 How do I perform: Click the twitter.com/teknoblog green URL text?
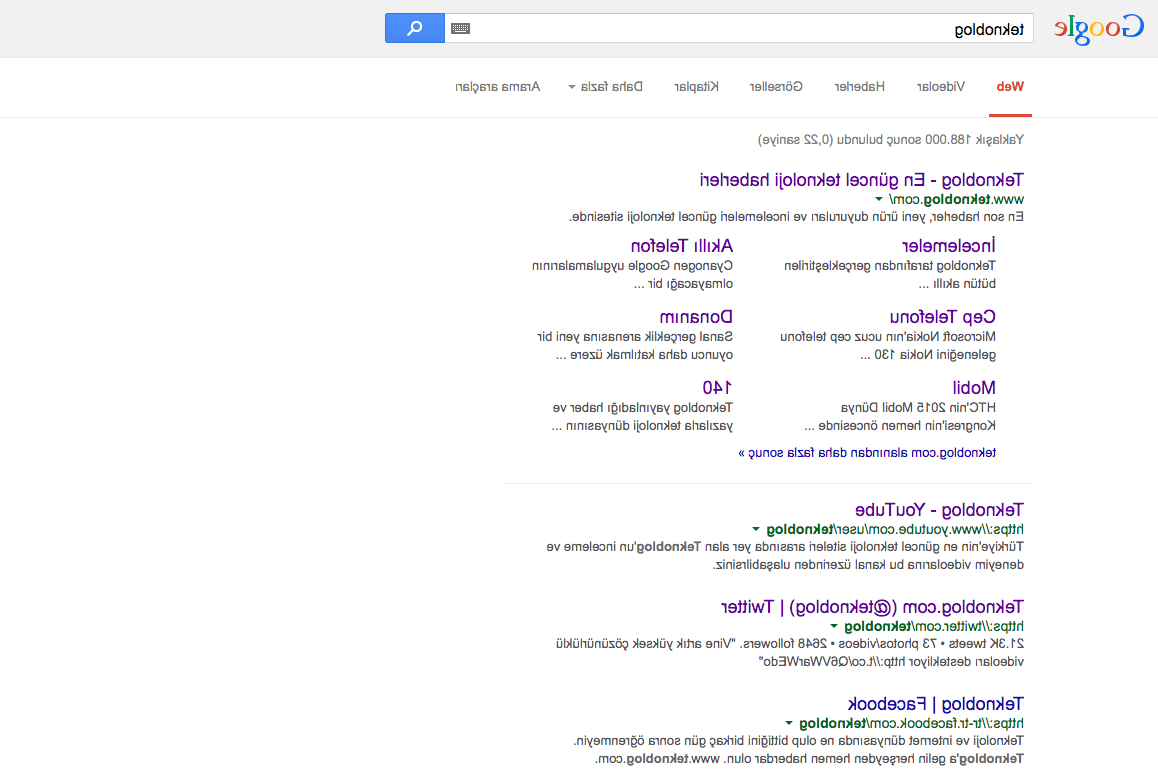tap(934, 627)
